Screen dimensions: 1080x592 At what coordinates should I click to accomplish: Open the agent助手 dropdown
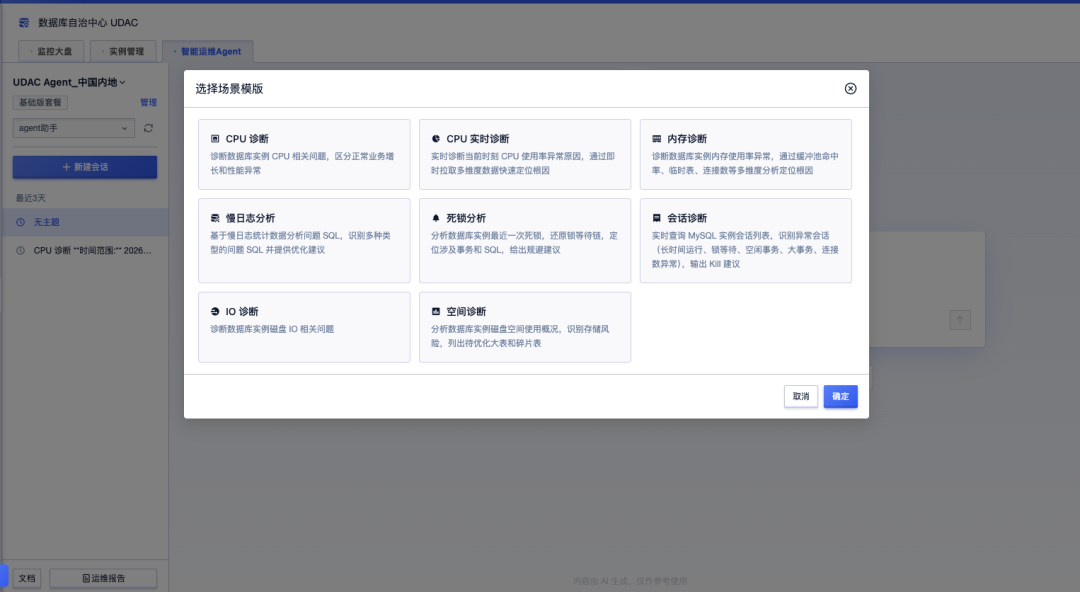[73, 128]
